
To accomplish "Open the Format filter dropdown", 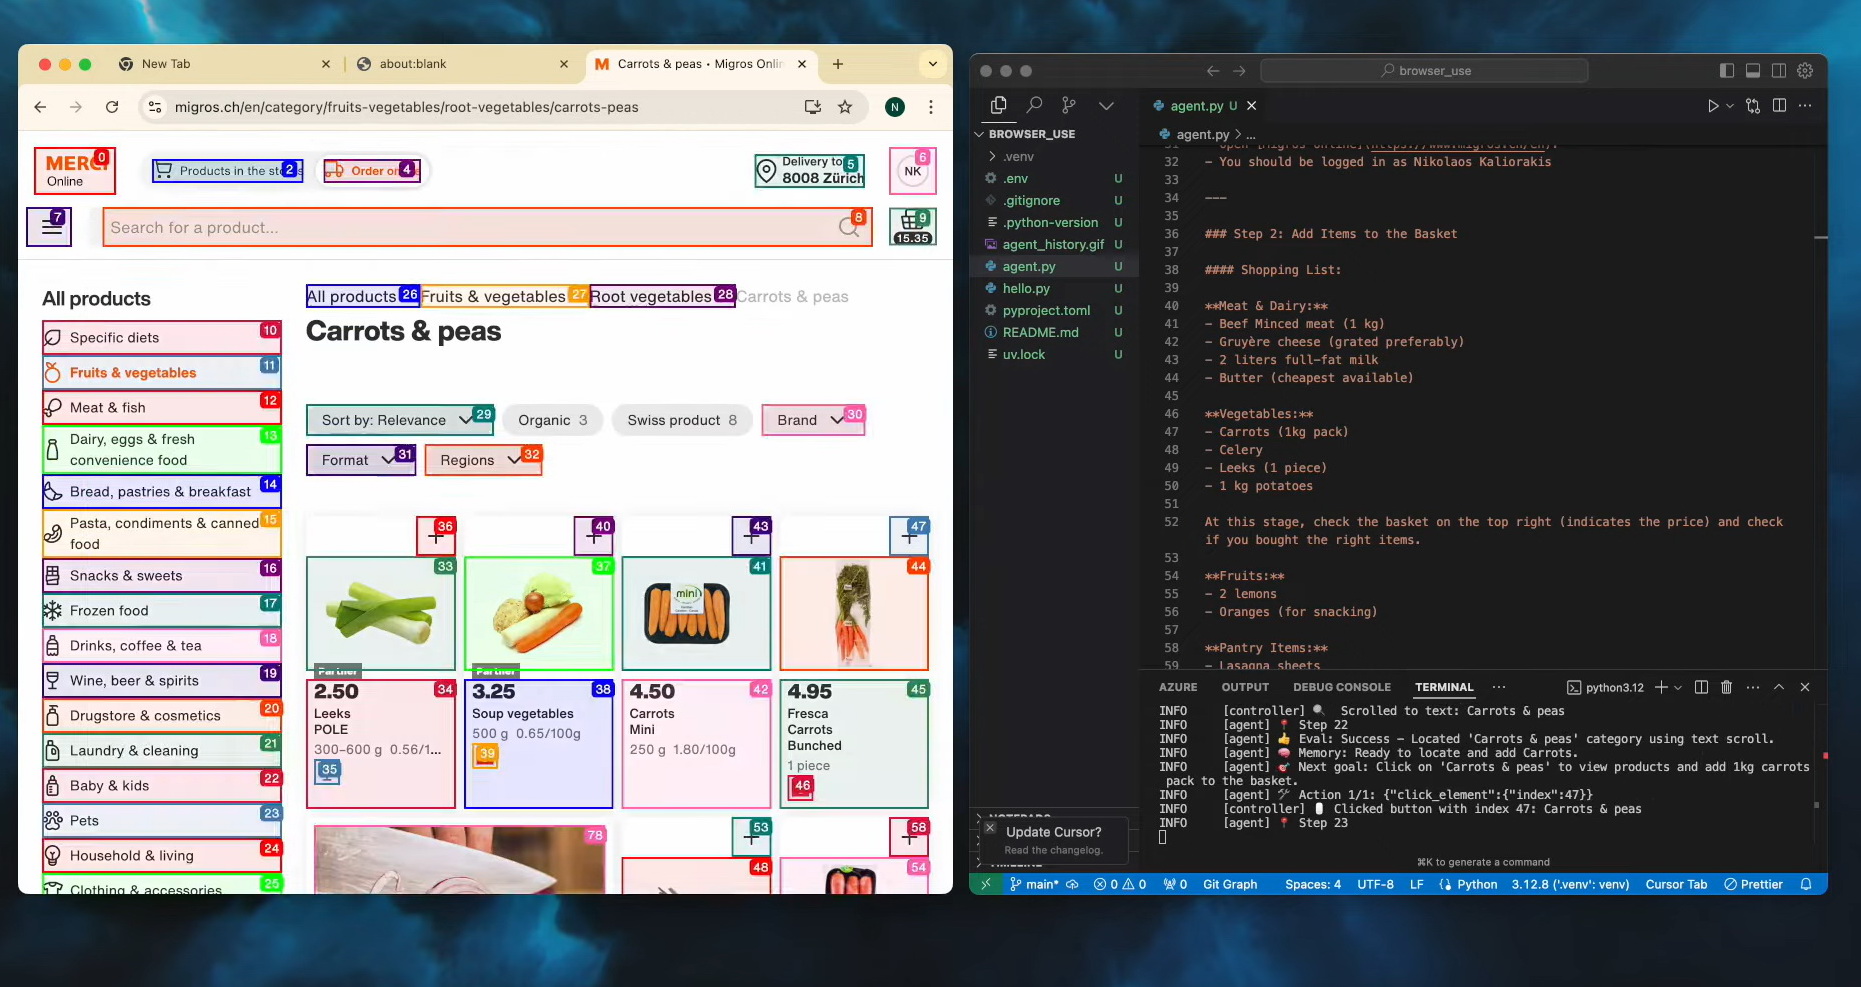I will click(361, 460).
